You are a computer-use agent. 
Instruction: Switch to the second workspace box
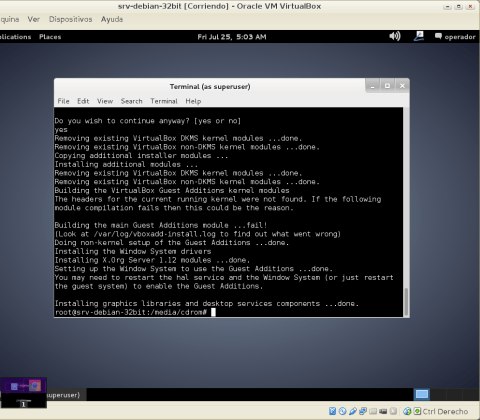(x=438, y=395)
